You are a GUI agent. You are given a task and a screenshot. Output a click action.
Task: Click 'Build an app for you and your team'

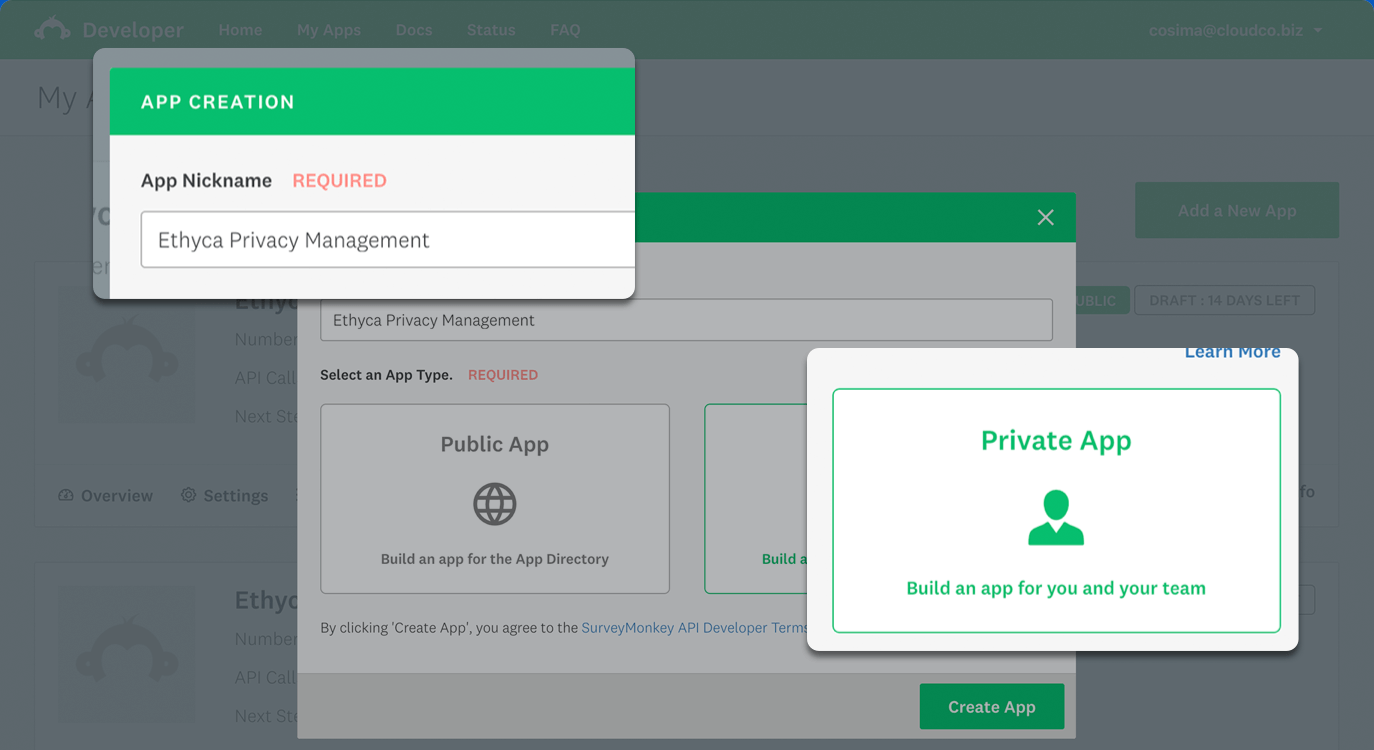(x=1056, y=588)
